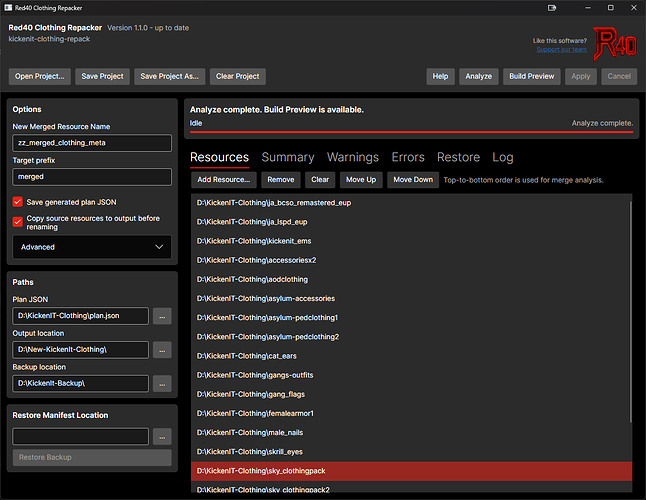
Task: Open the Warnings tab
Action: coord(353,157)
